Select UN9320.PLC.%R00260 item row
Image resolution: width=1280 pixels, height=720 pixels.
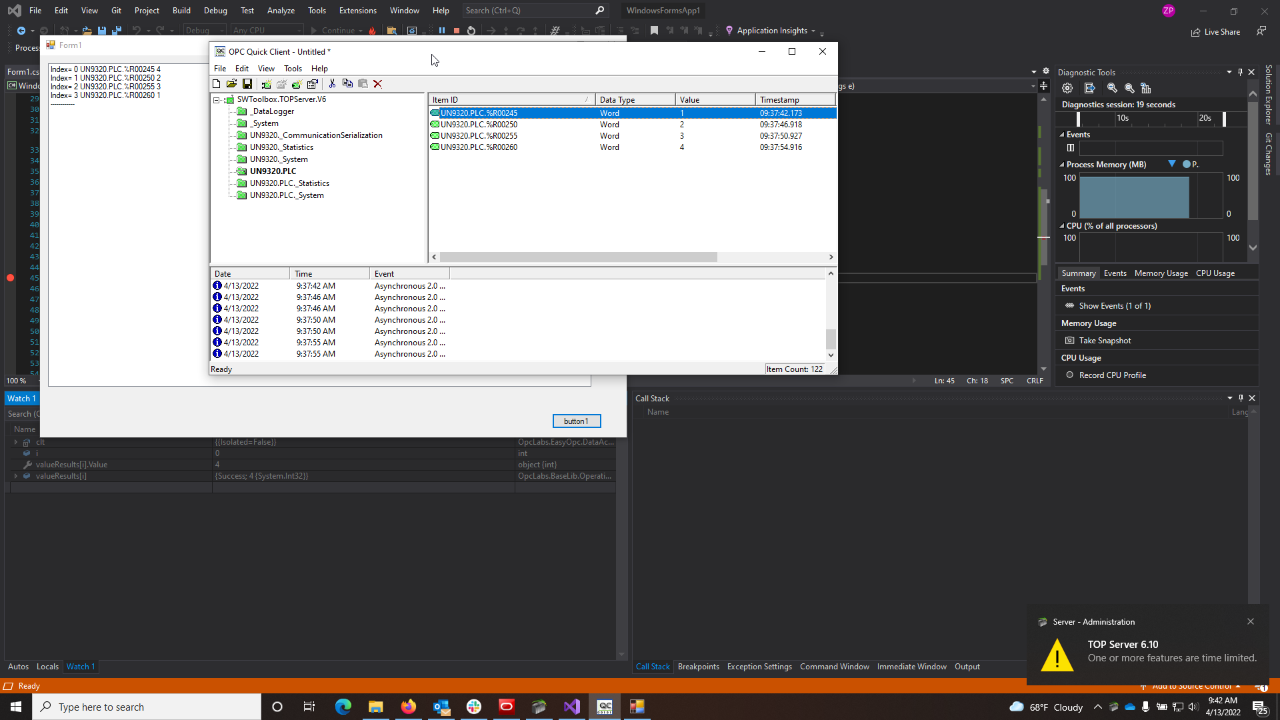632,147
